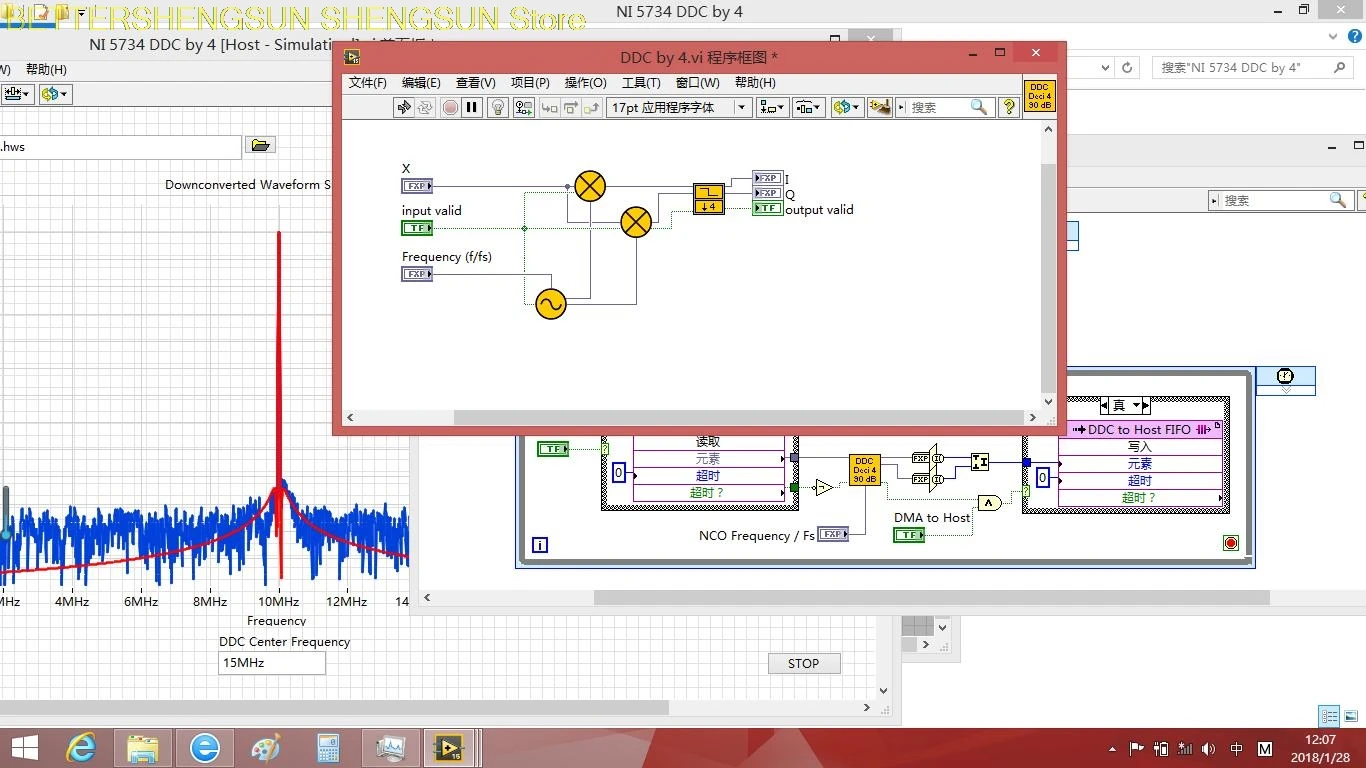Click inside the DDC Center Frequency field
Image resolution: width=1366 pixels, height=768 pixels.
[270, 662]
